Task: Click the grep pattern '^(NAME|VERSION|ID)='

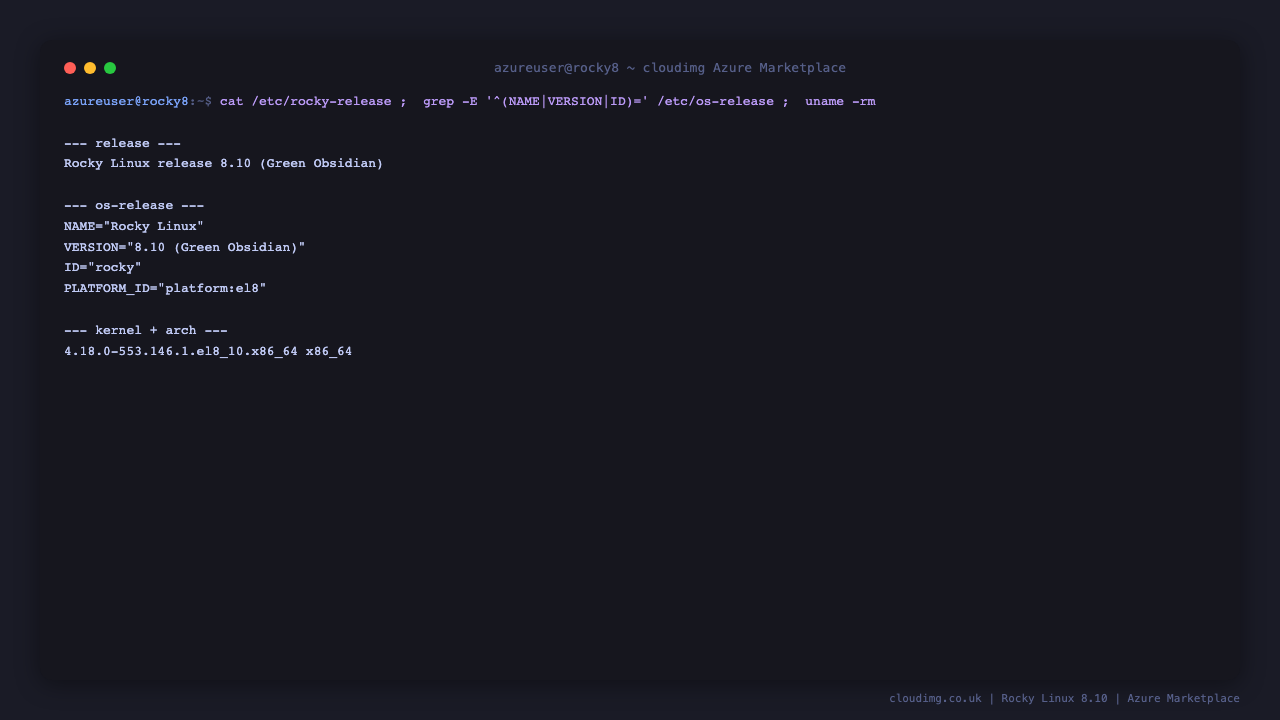Action: coord(568,101)
